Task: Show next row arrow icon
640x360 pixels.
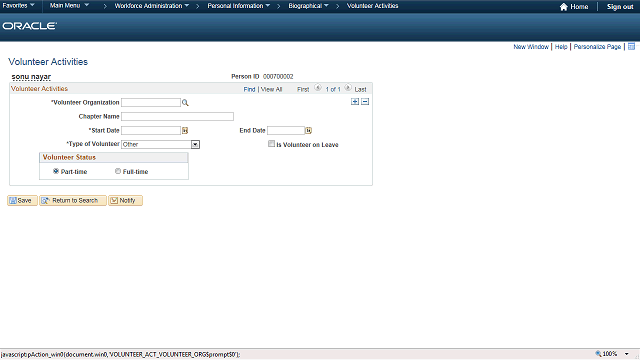Action: pyautogui.click(x=348, y=88)
